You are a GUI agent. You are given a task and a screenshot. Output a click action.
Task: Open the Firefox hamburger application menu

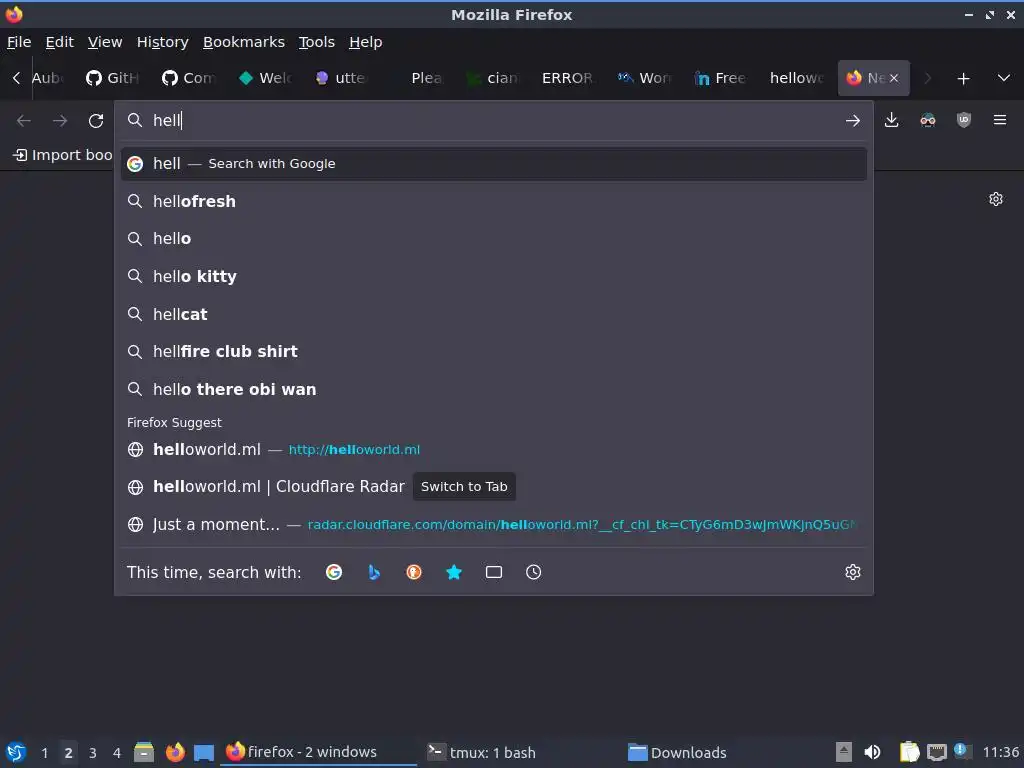pyautogui.click(x=1000, y=120)
